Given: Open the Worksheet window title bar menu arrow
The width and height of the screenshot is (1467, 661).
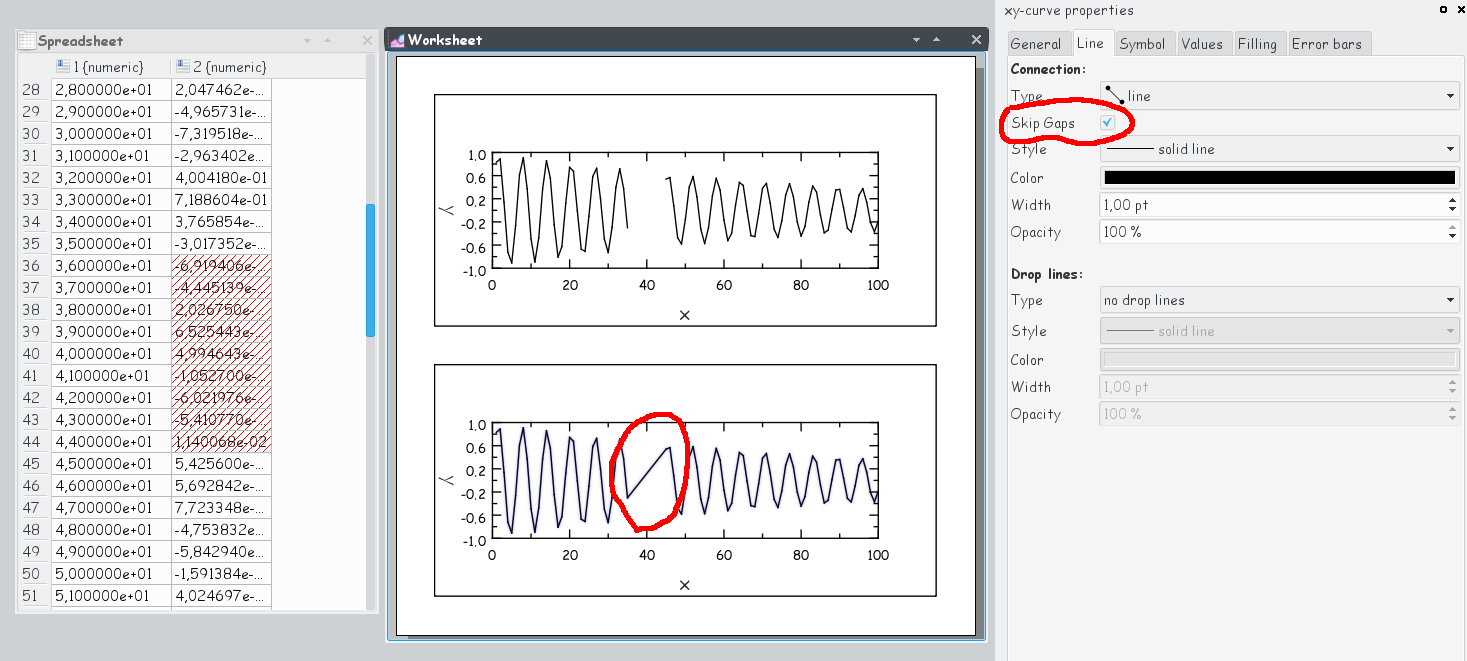Looking at the screenshot, I should click(916, 40).
